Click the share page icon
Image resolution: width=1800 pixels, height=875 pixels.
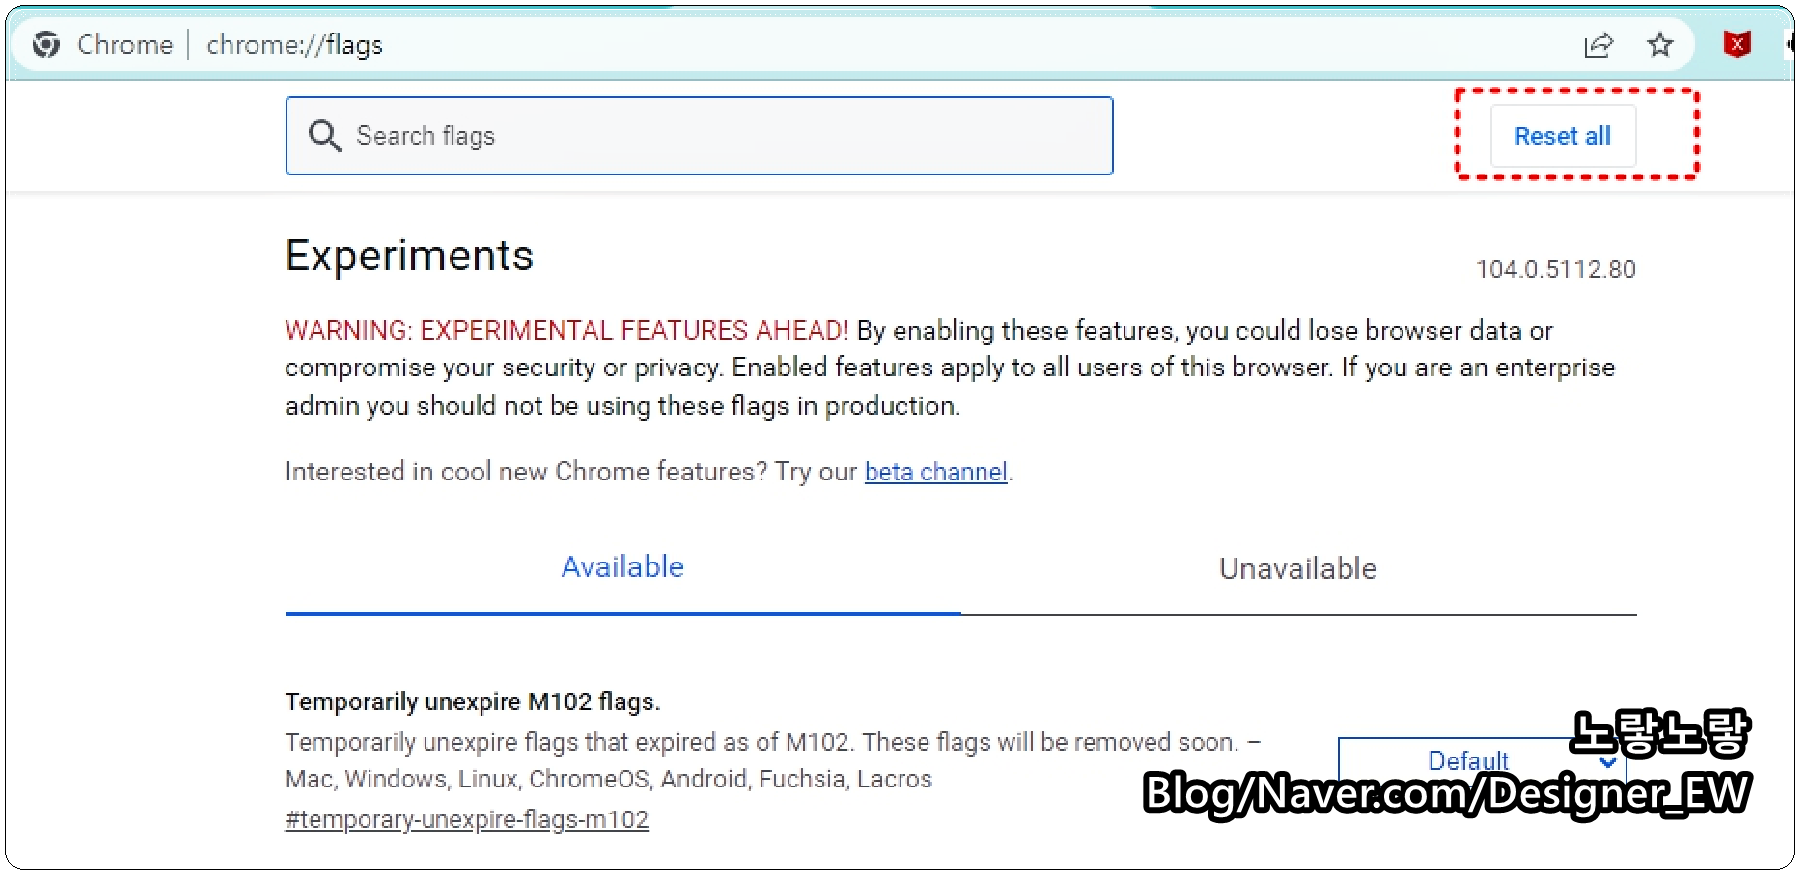point(1599,45)
